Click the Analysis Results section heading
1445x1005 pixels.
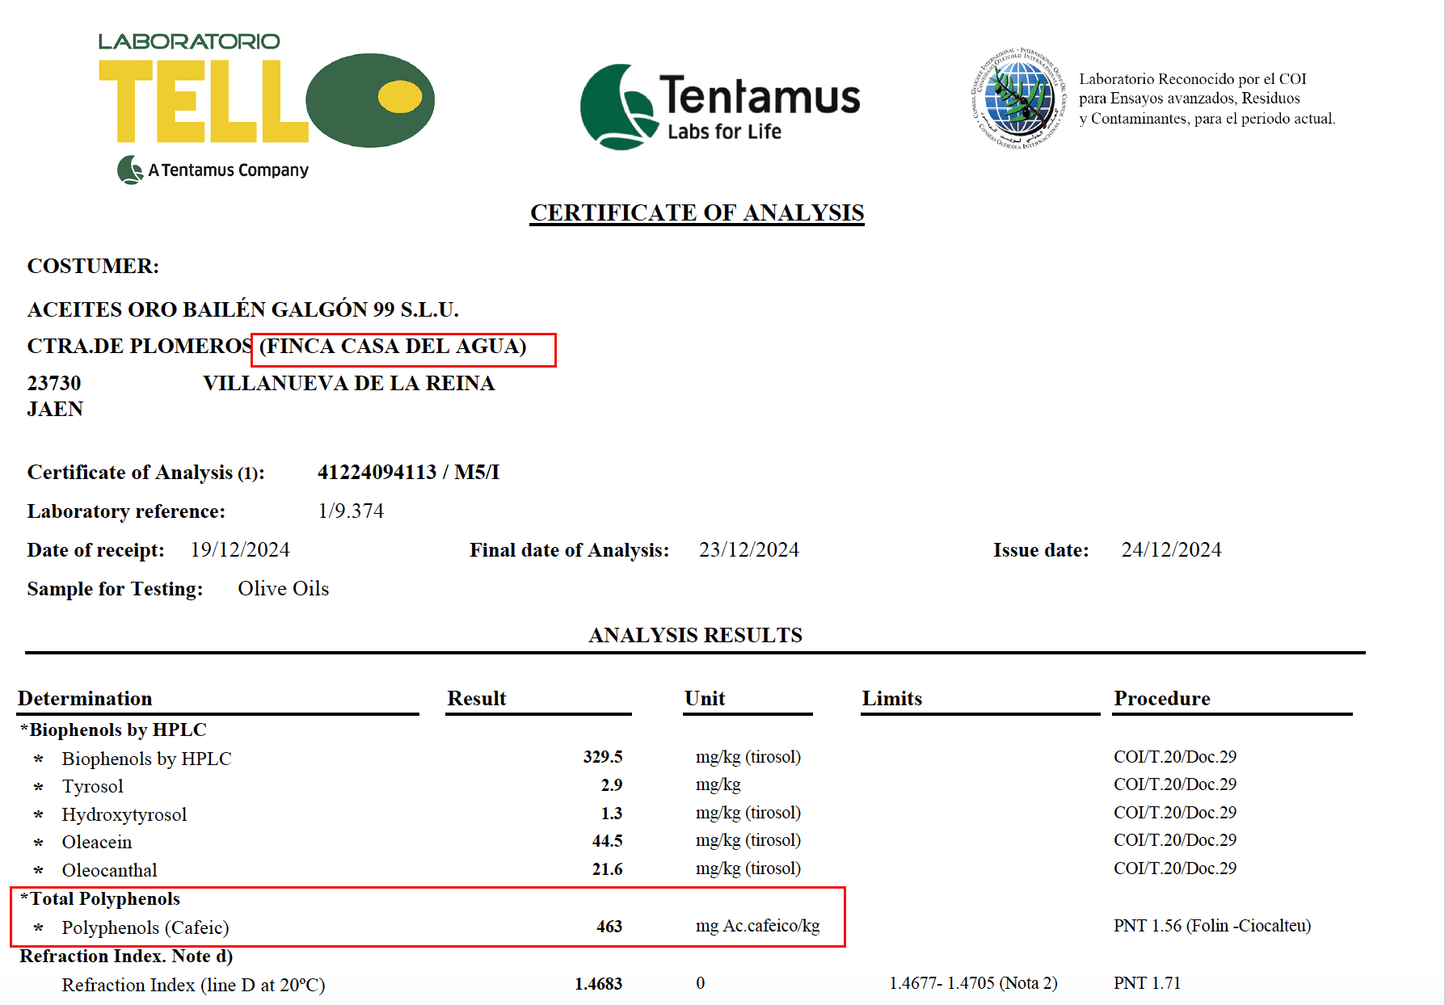click(x=695, y=635)
